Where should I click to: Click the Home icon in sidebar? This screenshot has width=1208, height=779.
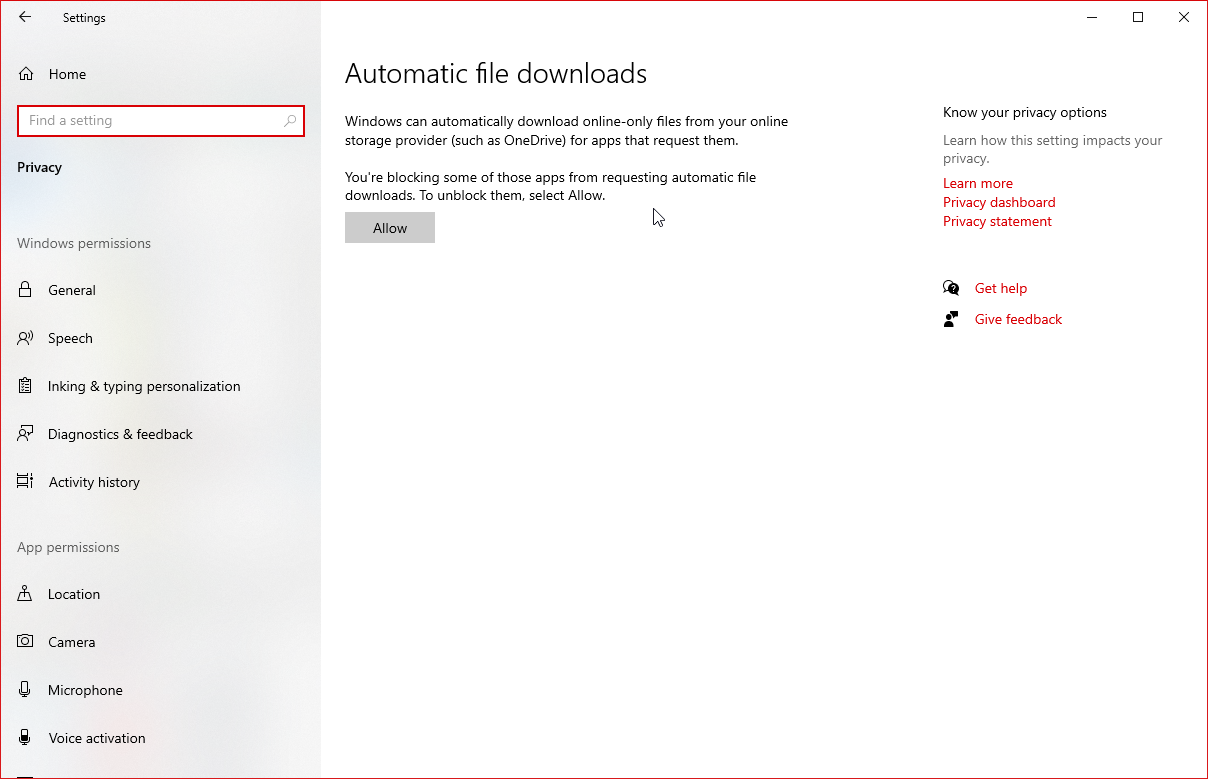pyautogui.click(x=25, y=74)
